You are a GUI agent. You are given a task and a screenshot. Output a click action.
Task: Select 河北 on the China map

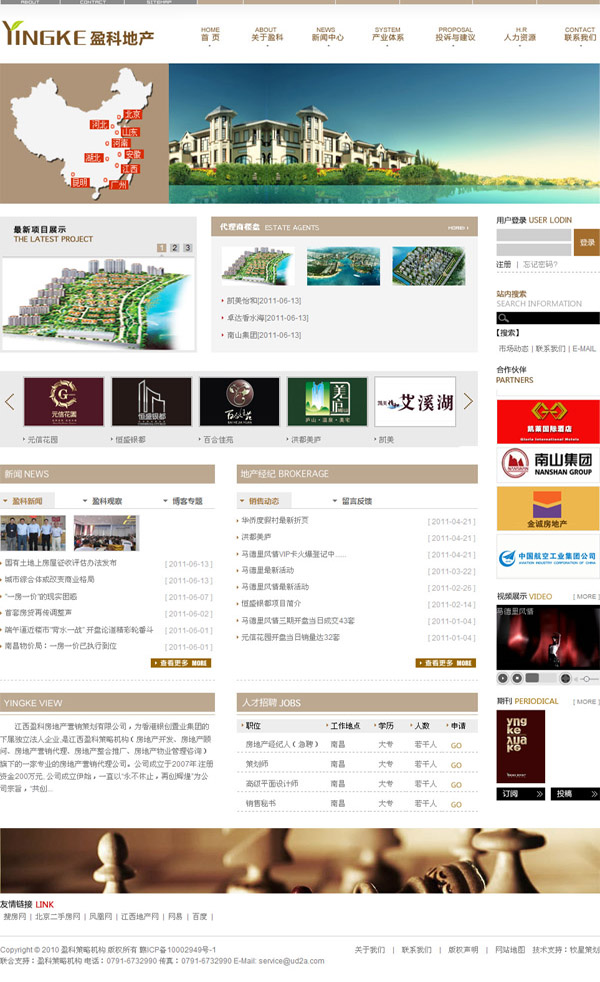(100, 125)
